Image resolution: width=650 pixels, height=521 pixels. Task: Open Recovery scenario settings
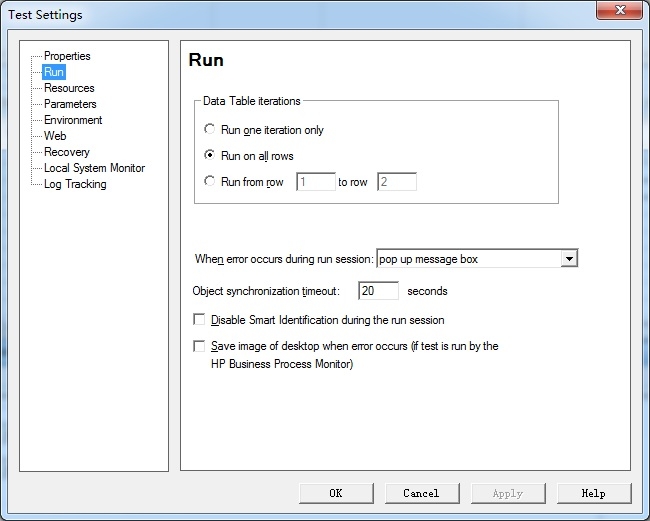click(x=67, y=152)
